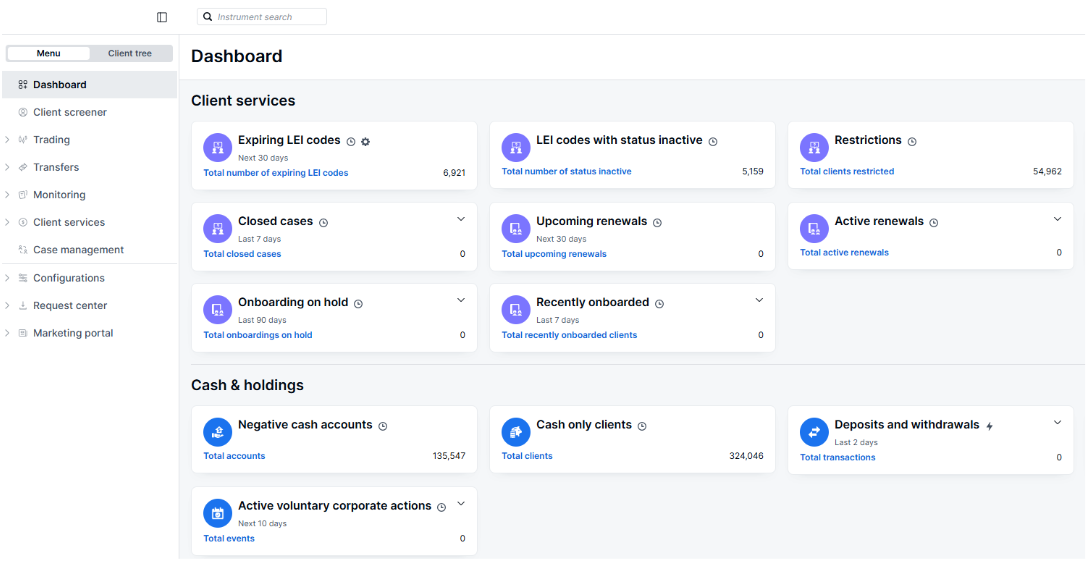Screen dimensions: 1087x562
Task: Open Total number of expiring LEI codes link
Action: click(276, 173)
